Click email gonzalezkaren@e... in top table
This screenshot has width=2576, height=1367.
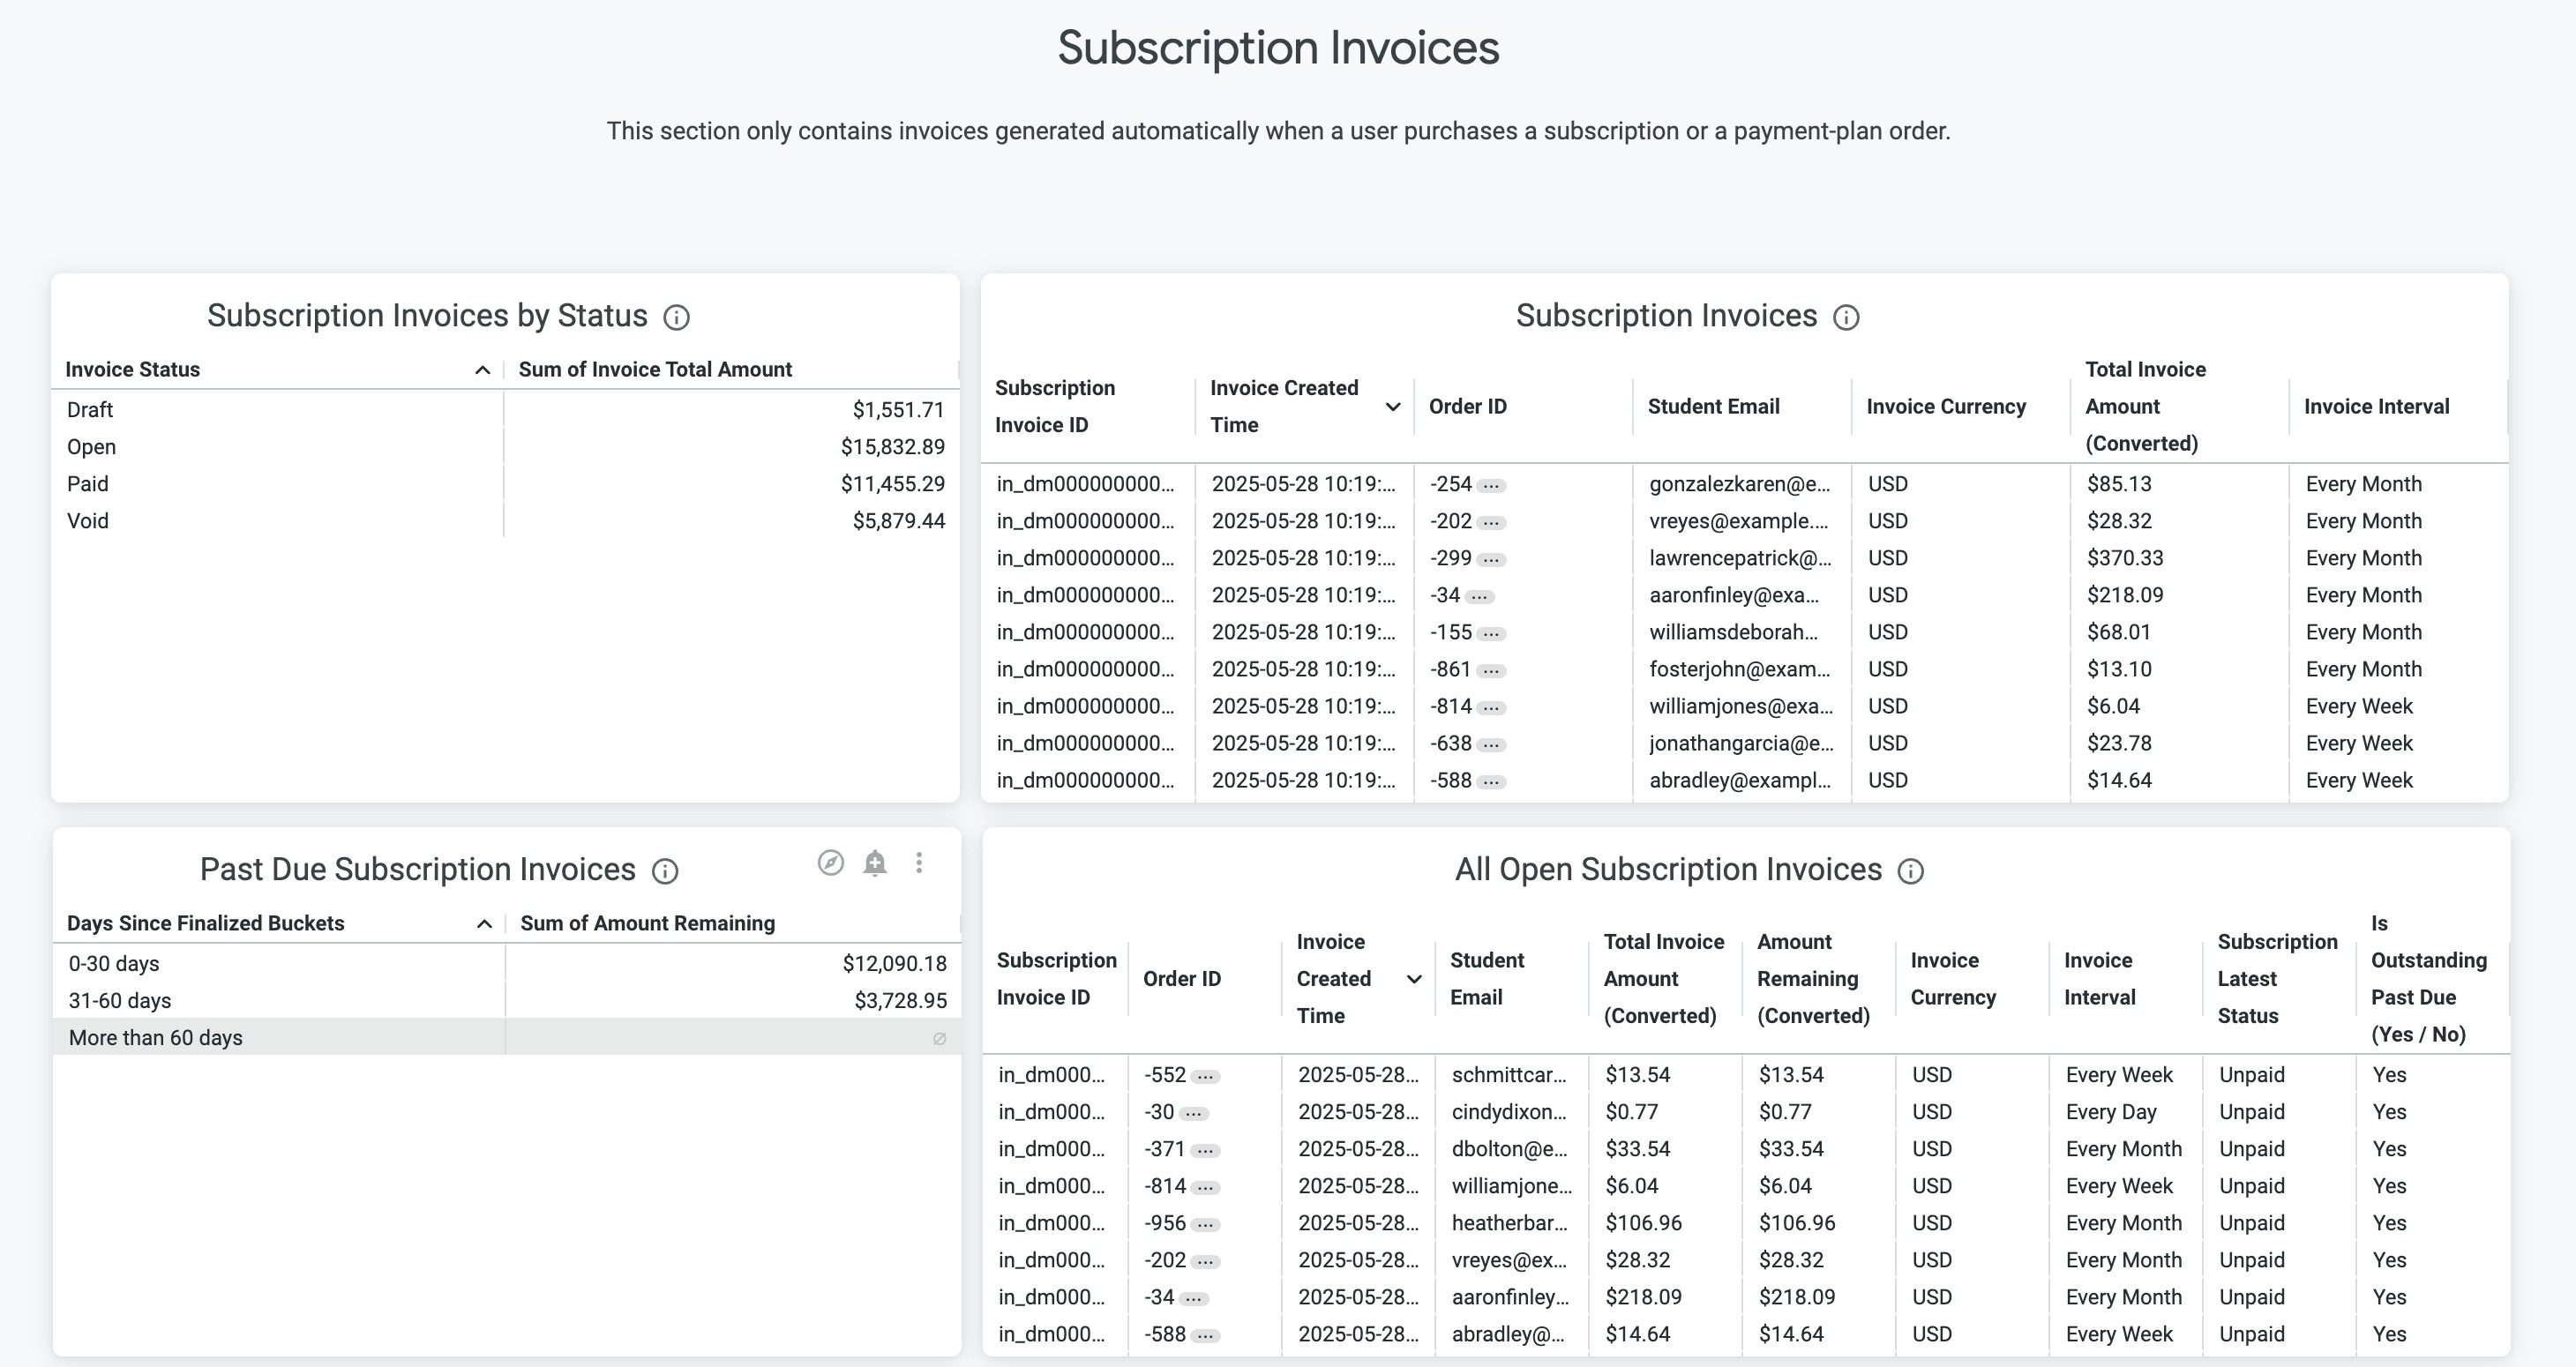1739,484
